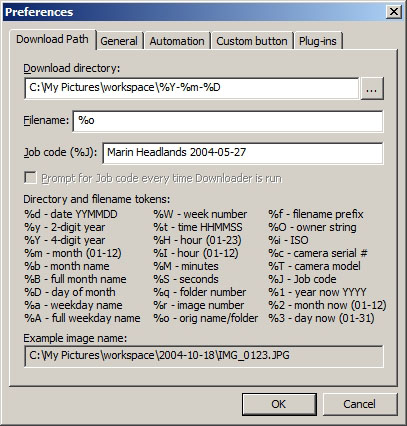The width and height of the screenshot is (407, 426).
Task: Click the %J - Job code token text
Action: [302, 279]
